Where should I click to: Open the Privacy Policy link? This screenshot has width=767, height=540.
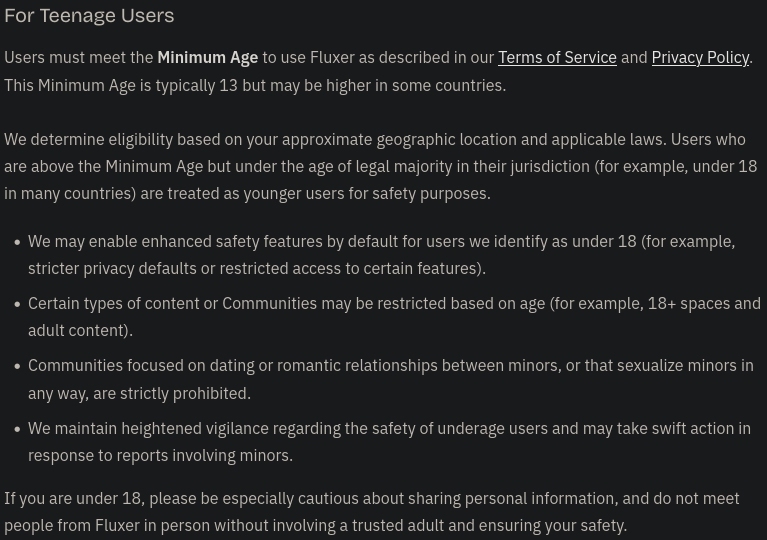700,58
